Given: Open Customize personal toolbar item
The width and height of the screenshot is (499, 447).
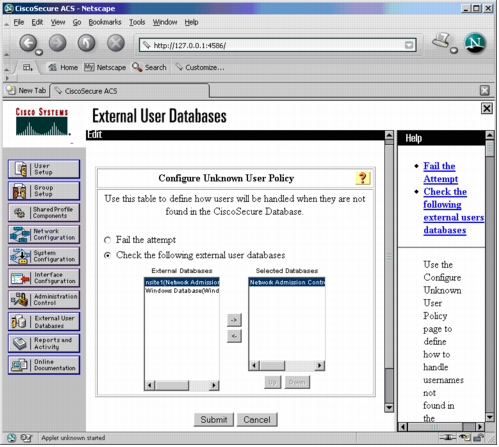Looking at the screenshot, I should [x=200, y=68].
